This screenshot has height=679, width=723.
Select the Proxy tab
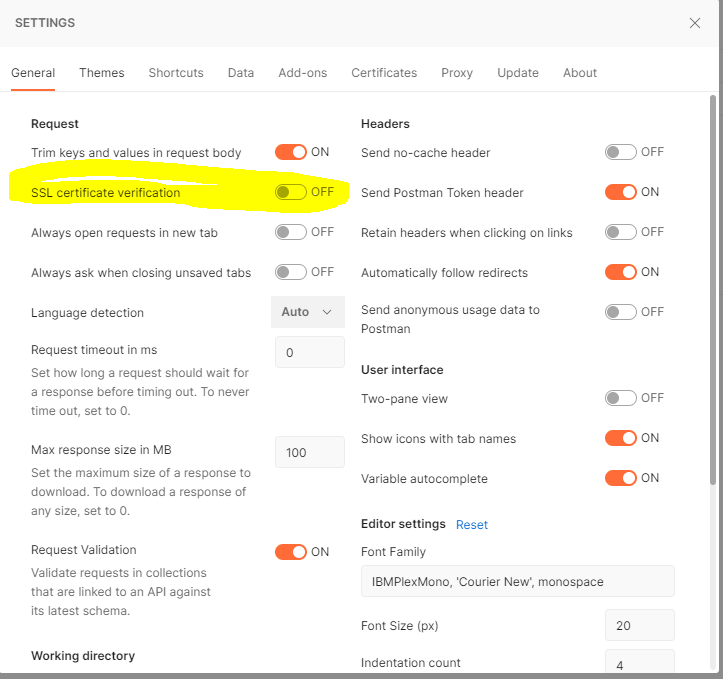click(x=457, y=73)
